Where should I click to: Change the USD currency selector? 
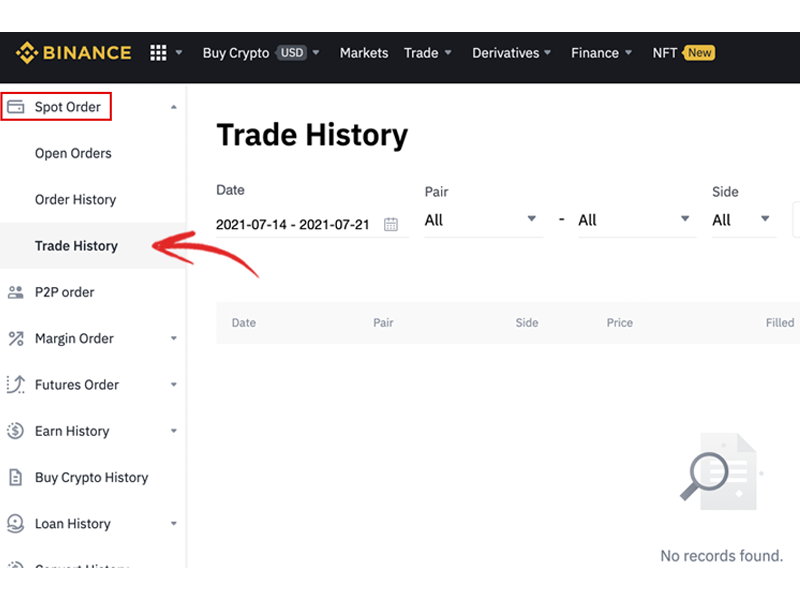click(x=292, y=53)
